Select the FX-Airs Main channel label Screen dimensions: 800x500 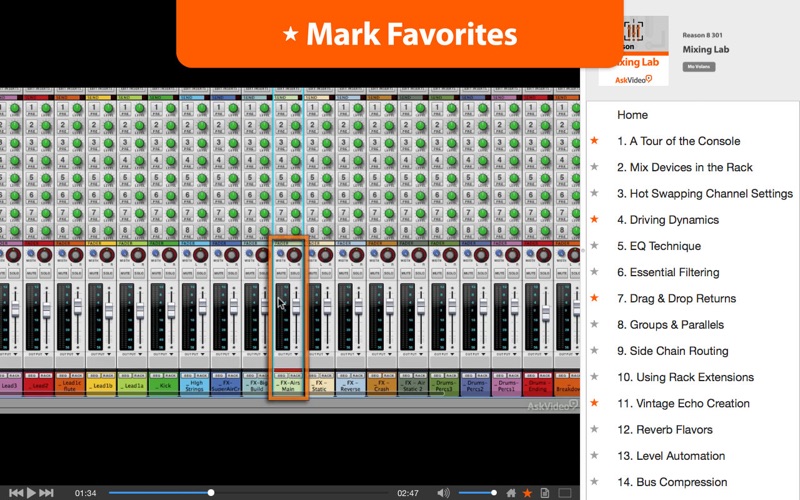[x=288, y=386]
